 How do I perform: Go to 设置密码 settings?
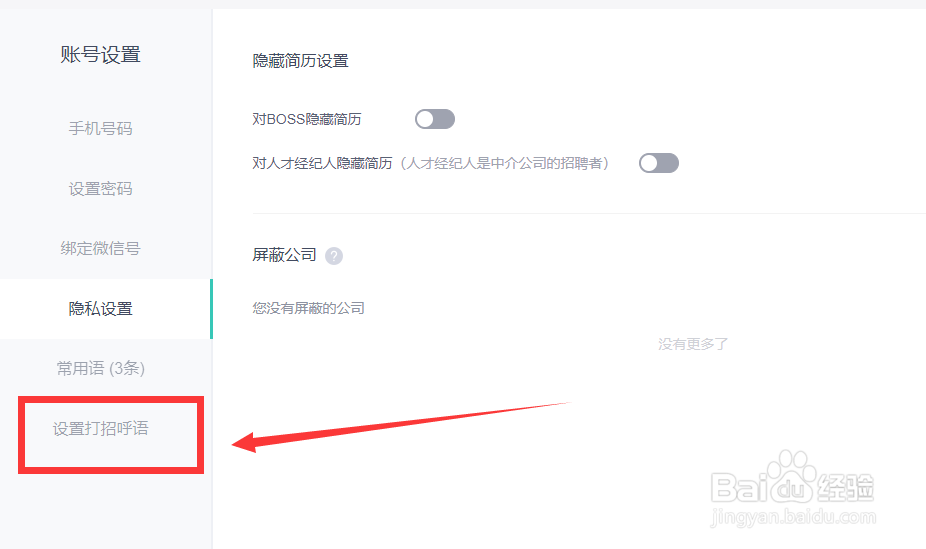pos(100,189)
